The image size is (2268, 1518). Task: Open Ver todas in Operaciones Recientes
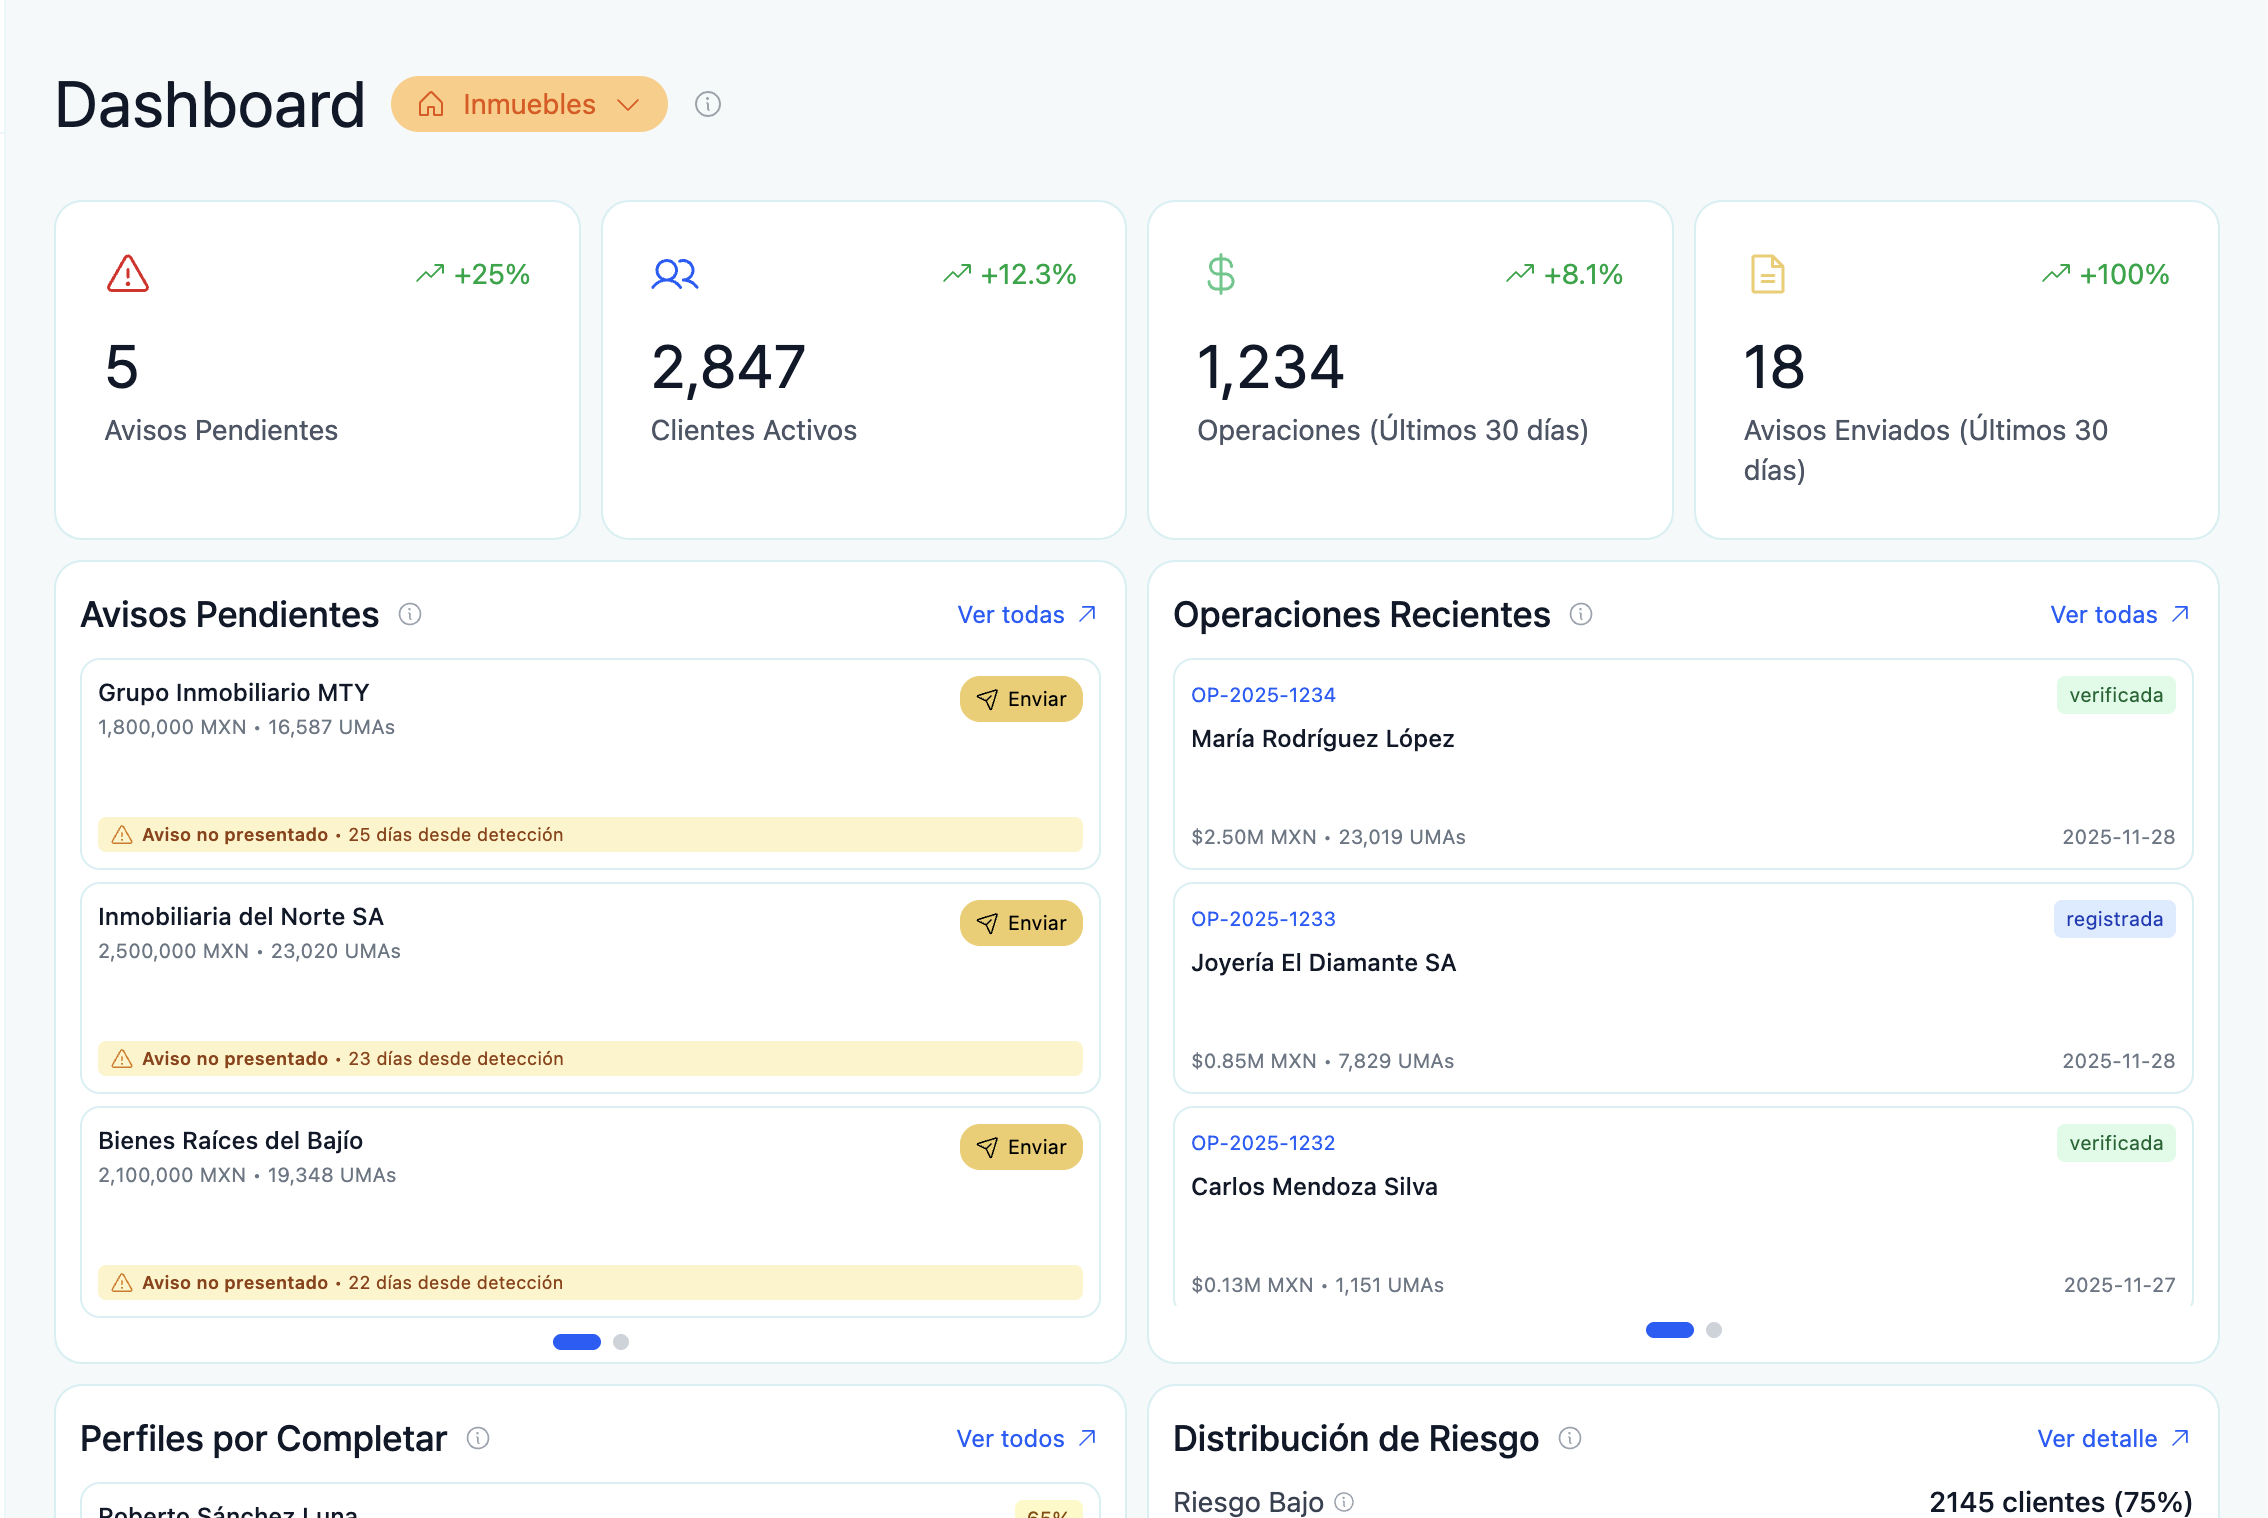tap(2120, 614)
